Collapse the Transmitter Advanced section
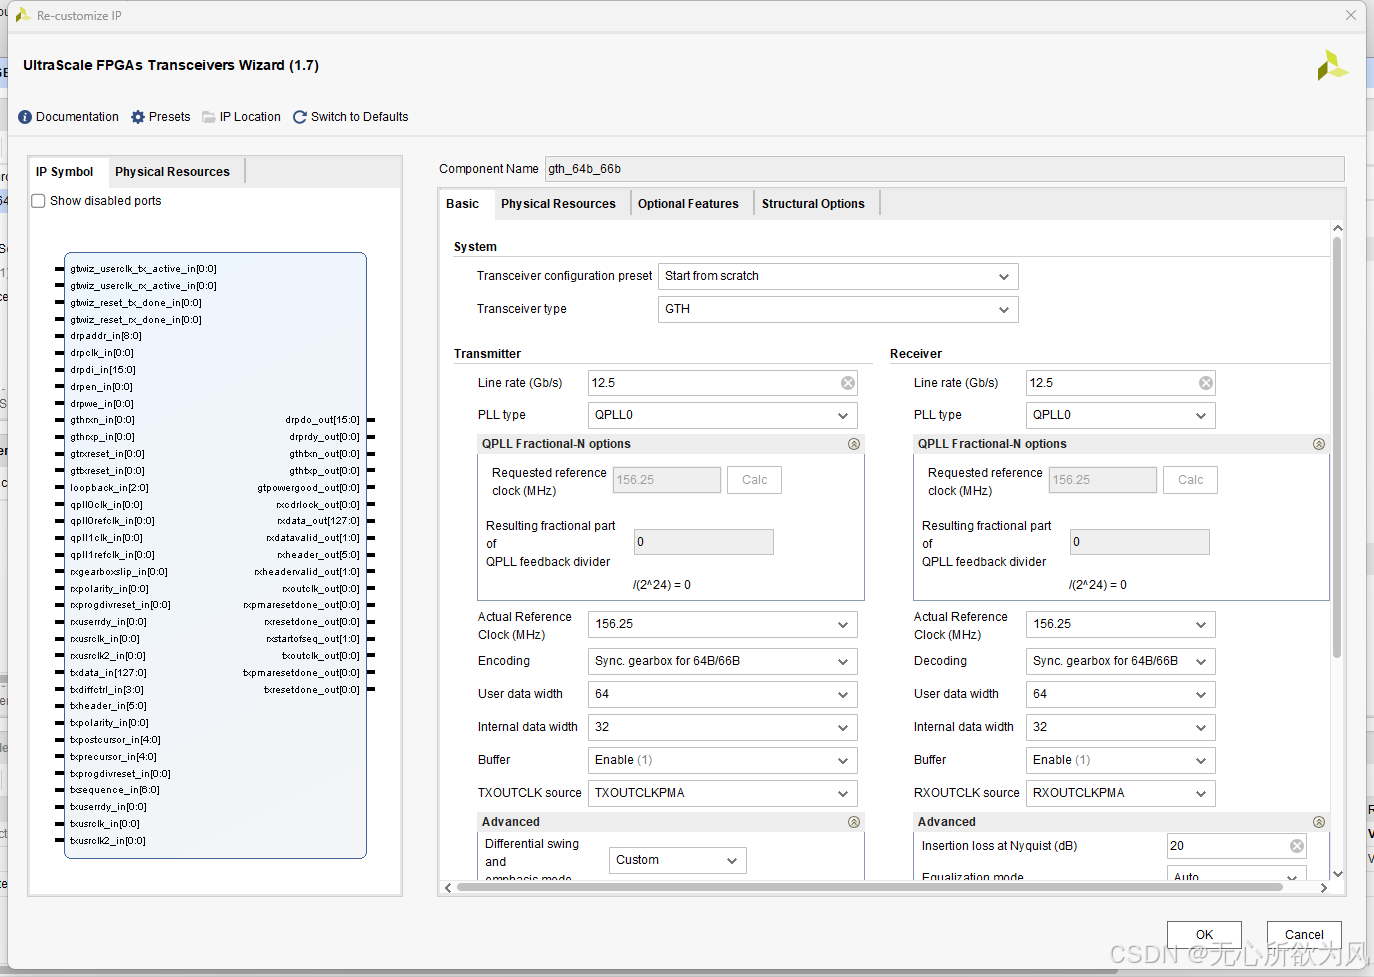The image size is (1374, 977). click(854, 822)
